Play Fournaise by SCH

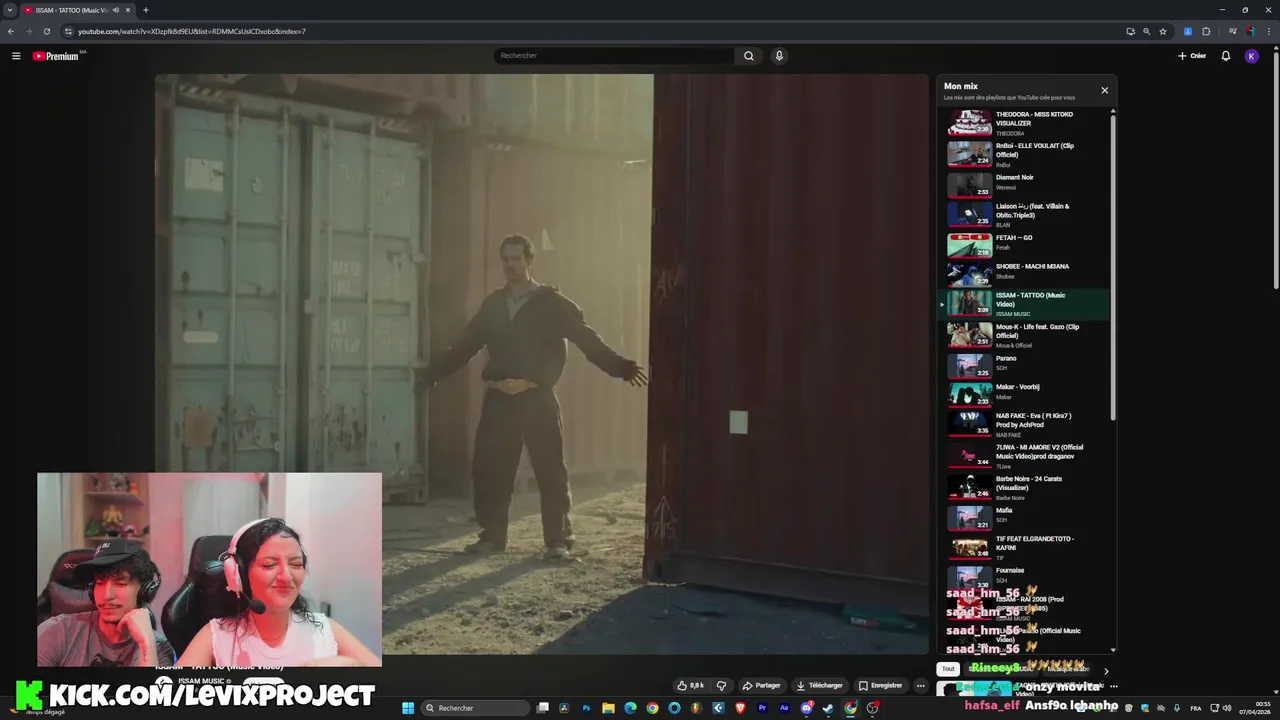[1025, 577]
